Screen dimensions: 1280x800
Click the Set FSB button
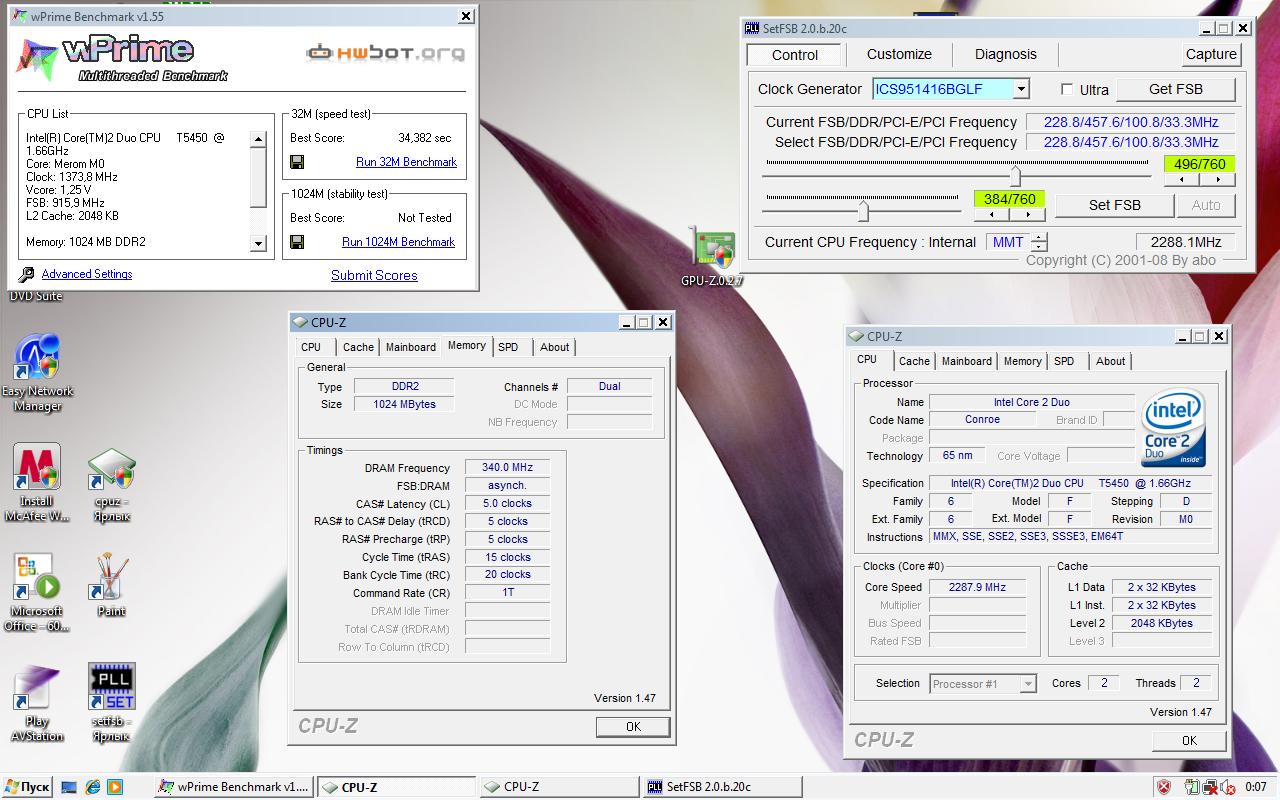coord(1114,205)
